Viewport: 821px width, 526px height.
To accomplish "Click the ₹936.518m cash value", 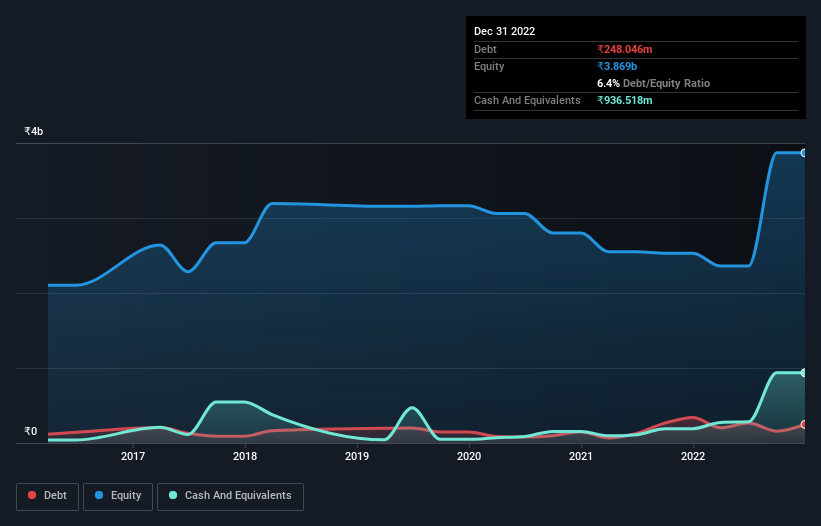I will tap(625, 100).
